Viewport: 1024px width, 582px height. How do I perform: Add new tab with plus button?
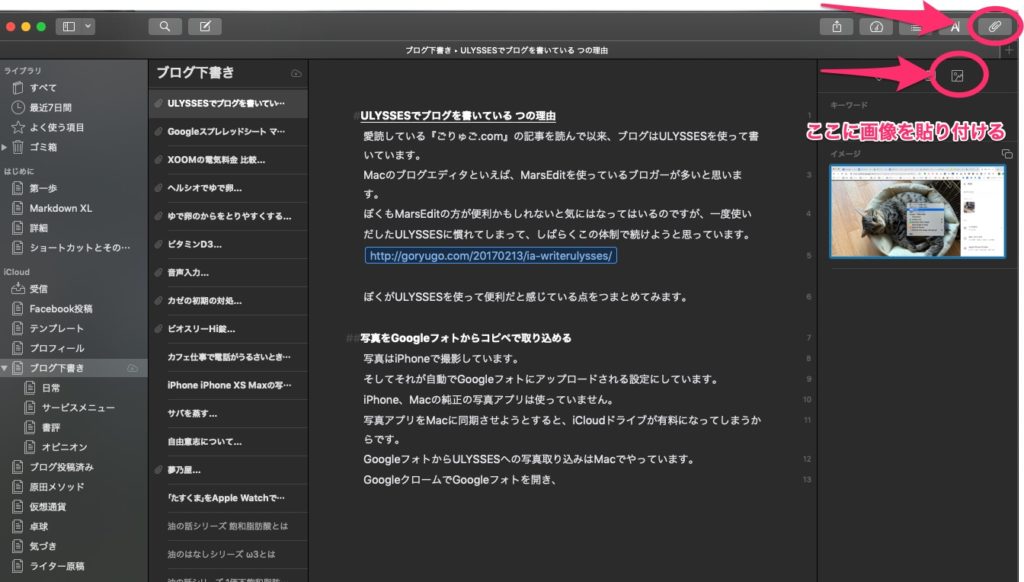pyautogui.click(x=1010, y=50)
